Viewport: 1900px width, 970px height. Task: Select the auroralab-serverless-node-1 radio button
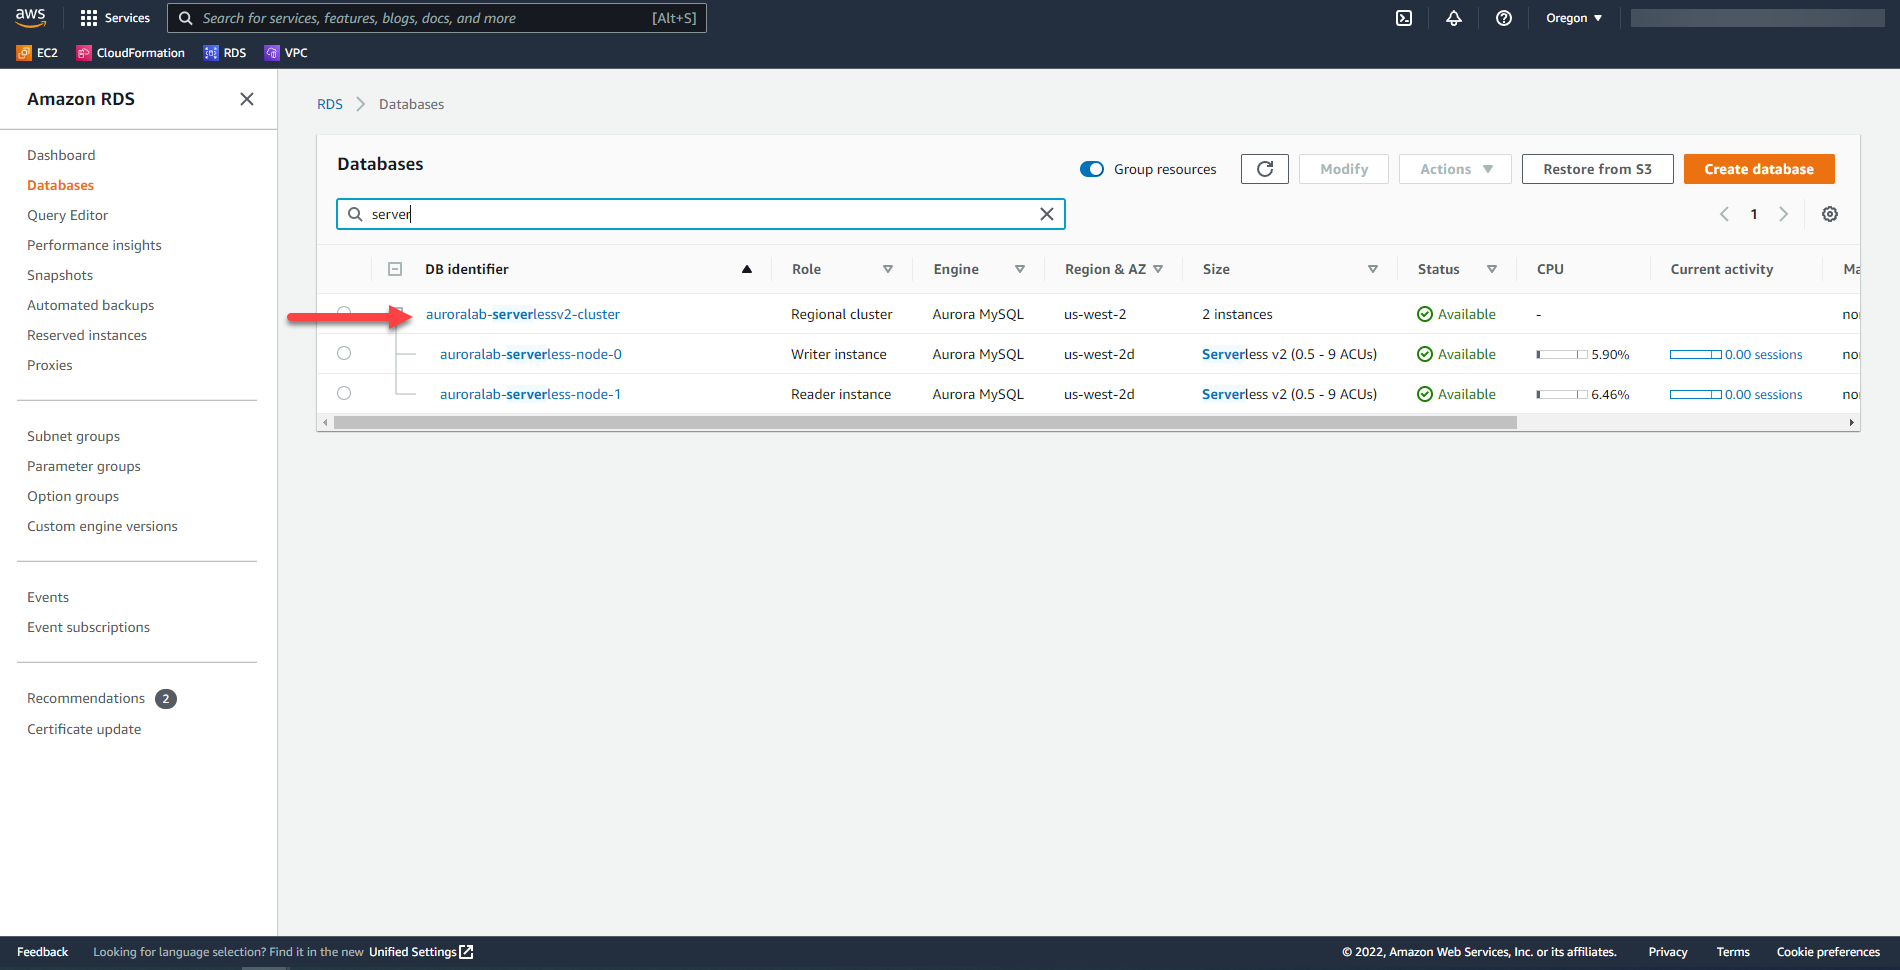(344, 393)
